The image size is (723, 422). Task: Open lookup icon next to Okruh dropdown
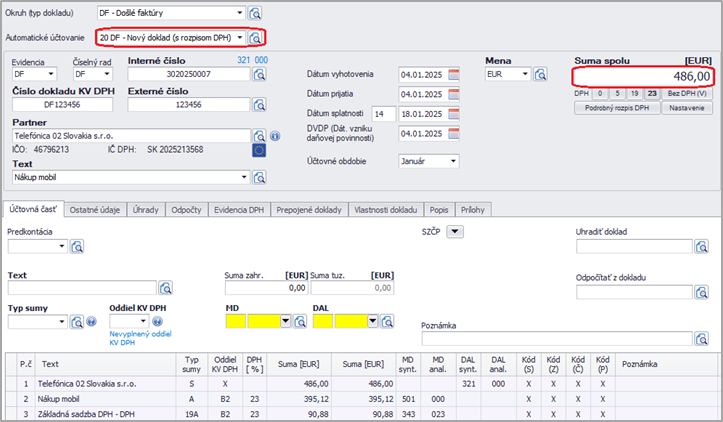[x=255, y=13]
